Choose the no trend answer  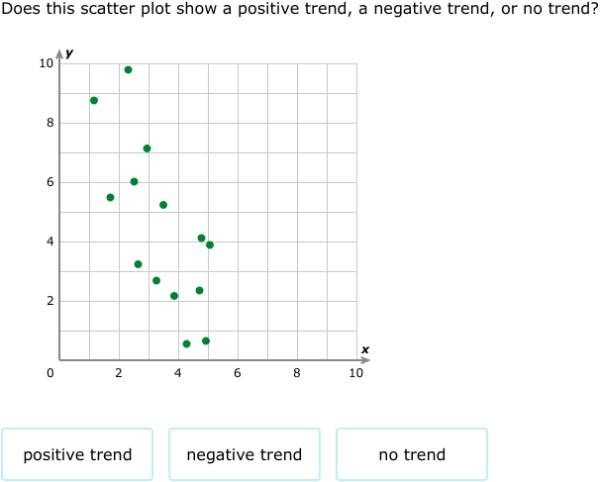tap(412, 454)
